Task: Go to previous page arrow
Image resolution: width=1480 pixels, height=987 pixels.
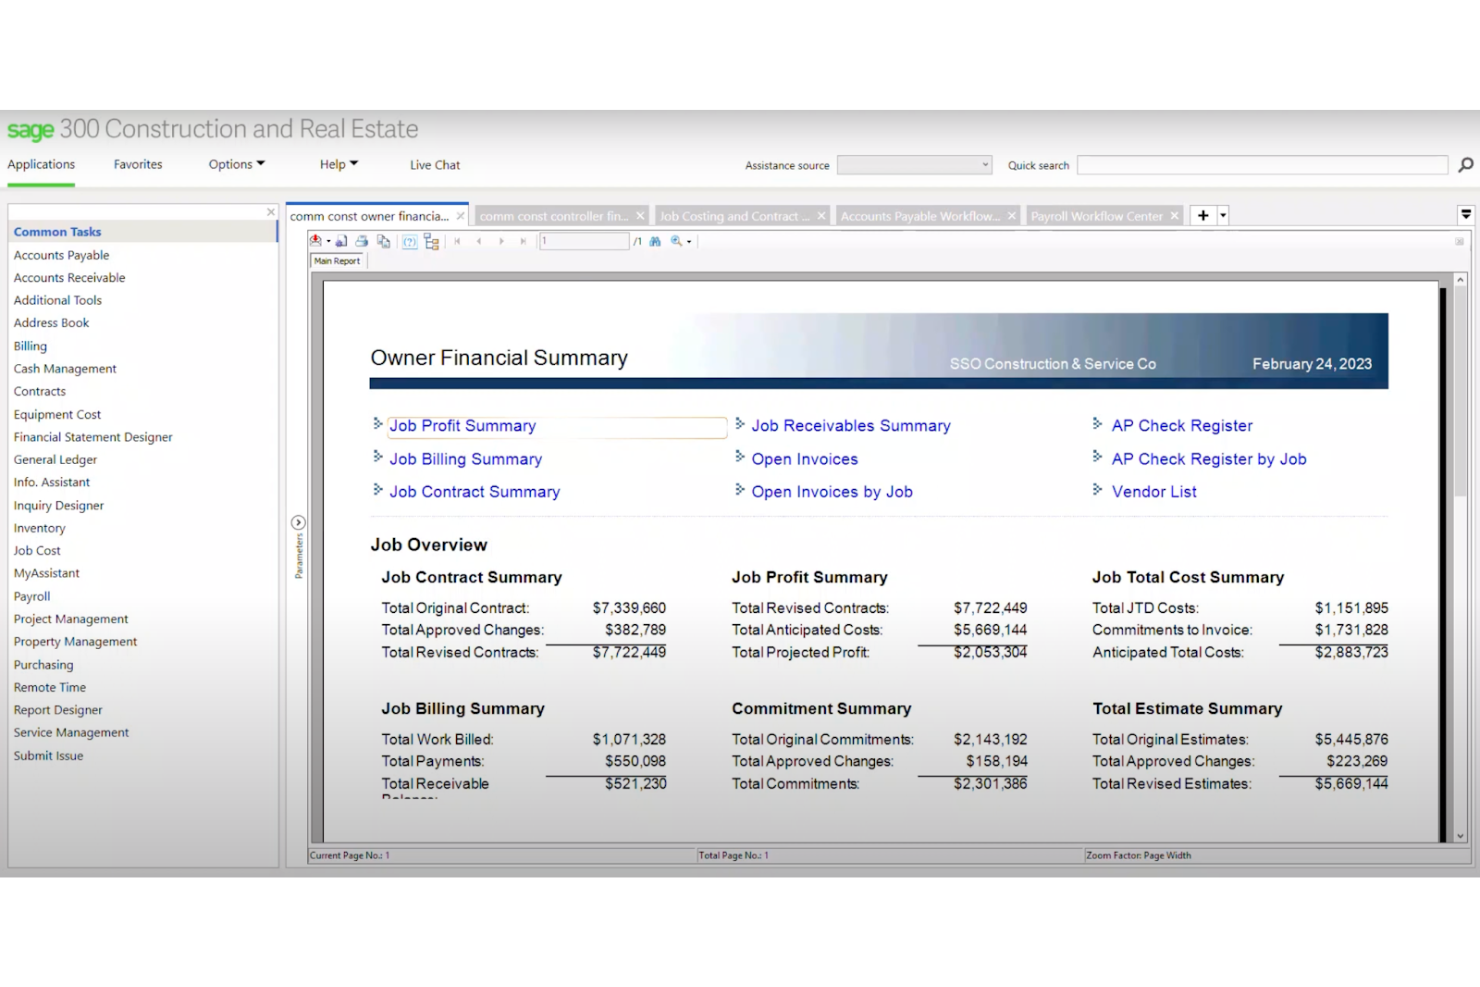Action: coord(479,241)
